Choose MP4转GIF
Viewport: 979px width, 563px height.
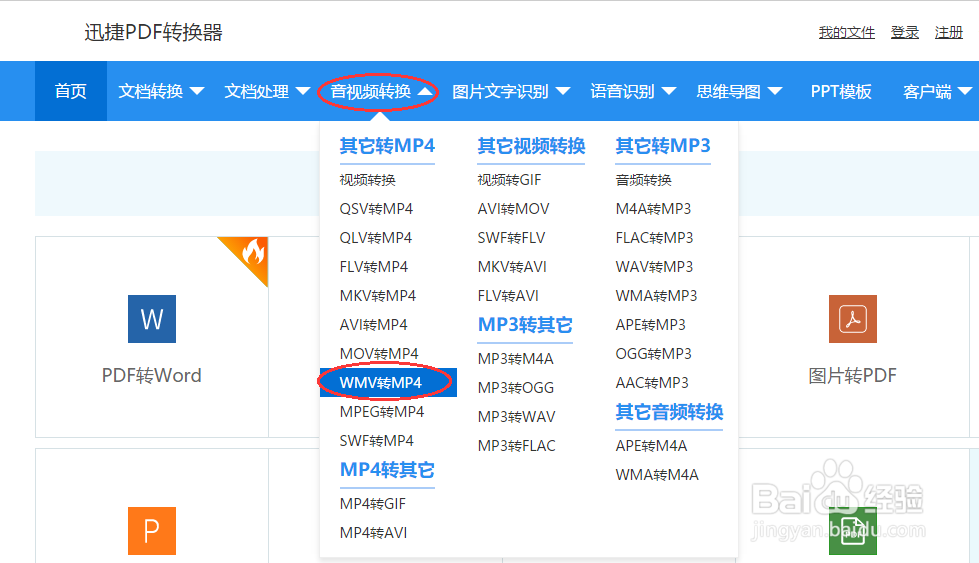[x=373, y=504]
